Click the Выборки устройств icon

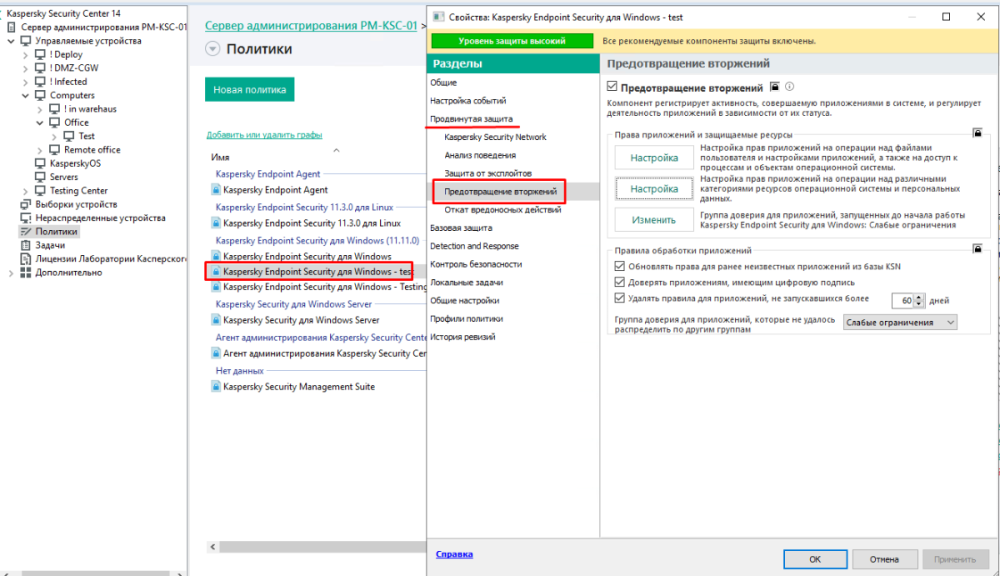tap(26, 204)
